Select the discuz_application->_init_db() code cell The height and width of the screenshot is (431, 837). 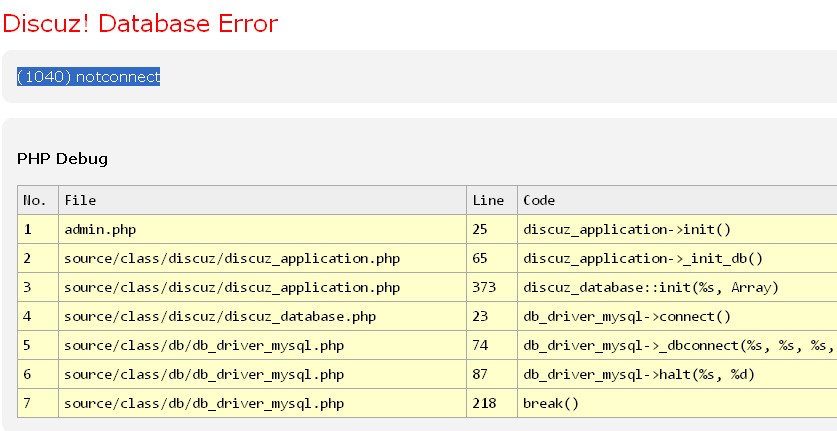pyautogui.click(x=643, y=259)
